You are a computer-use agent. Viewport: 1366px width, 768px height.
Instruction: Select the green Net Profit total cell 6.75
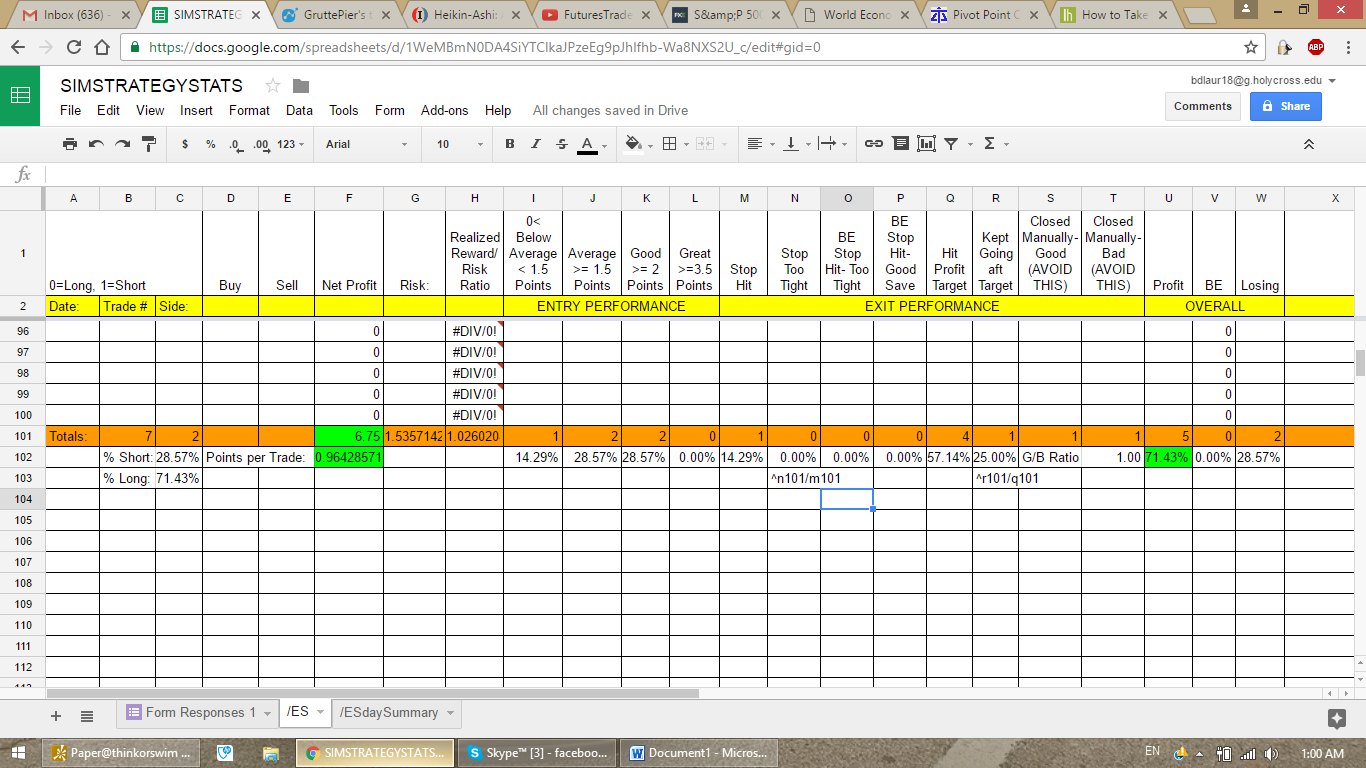[x=349, y=436]
